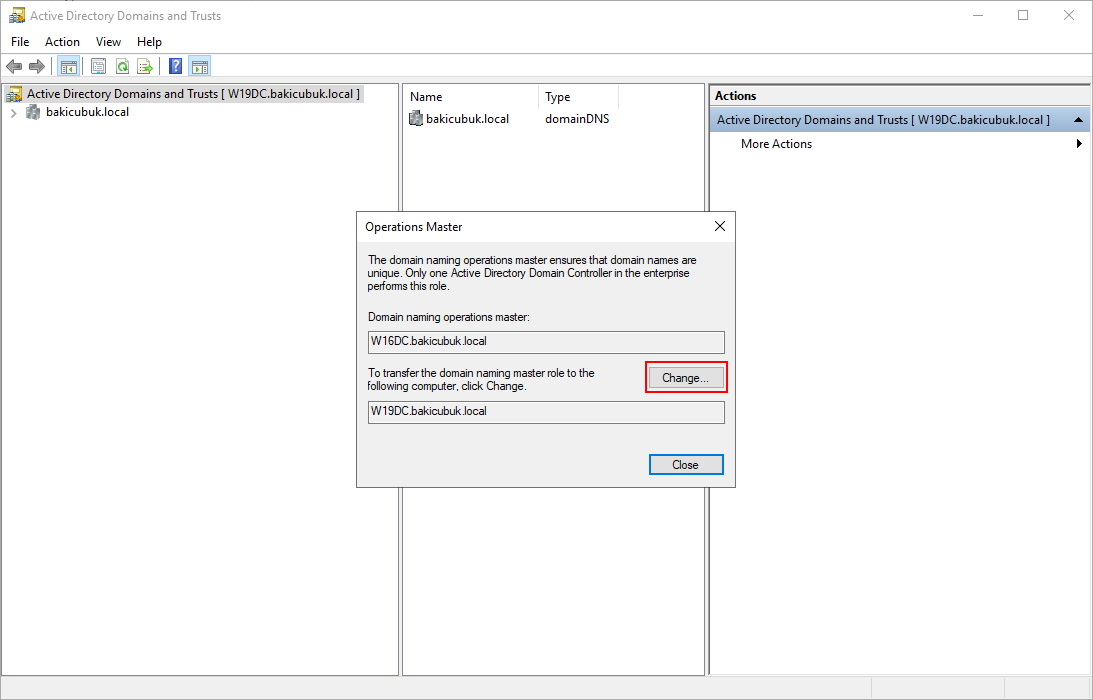Click Change button to transfer role
The width and height of the screenshot is (1093, 700).
pos(686,378)
